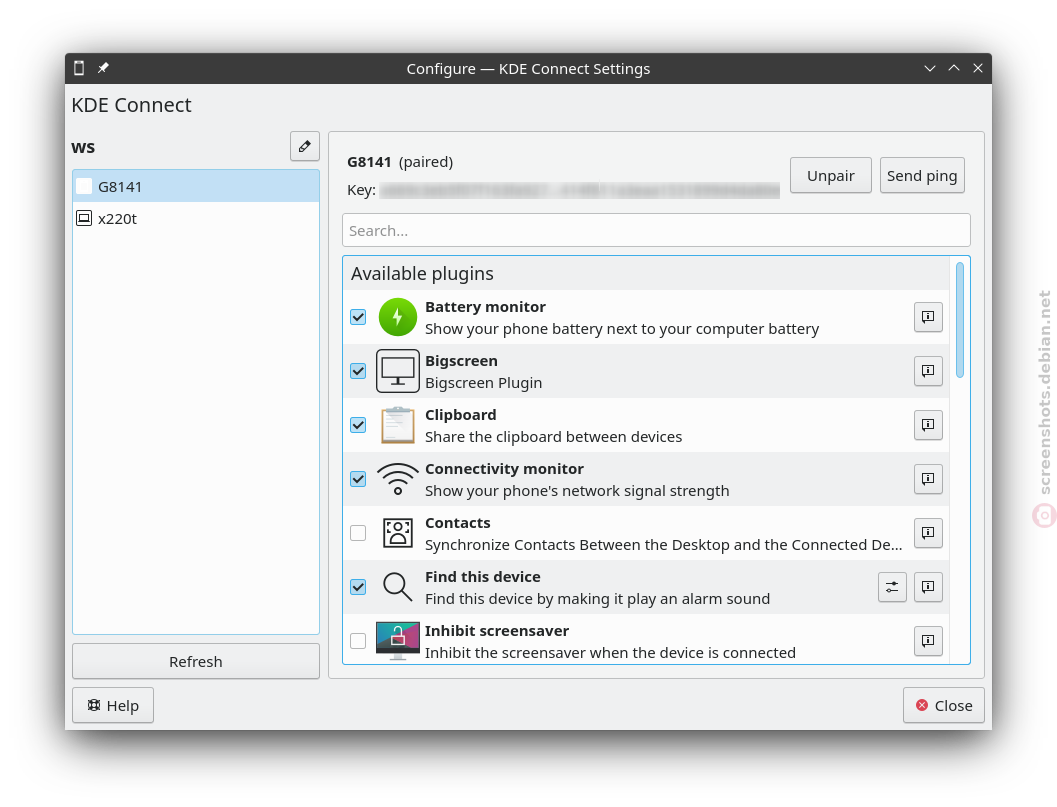Click the pin window icon in title bar
This screenshot has width=1057, height=807.
coord(103,68)
